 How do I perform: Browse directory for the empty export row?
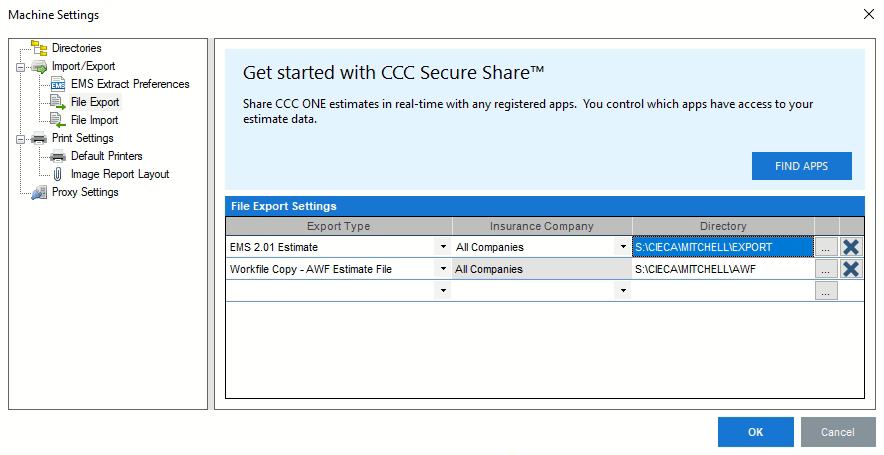826,291
